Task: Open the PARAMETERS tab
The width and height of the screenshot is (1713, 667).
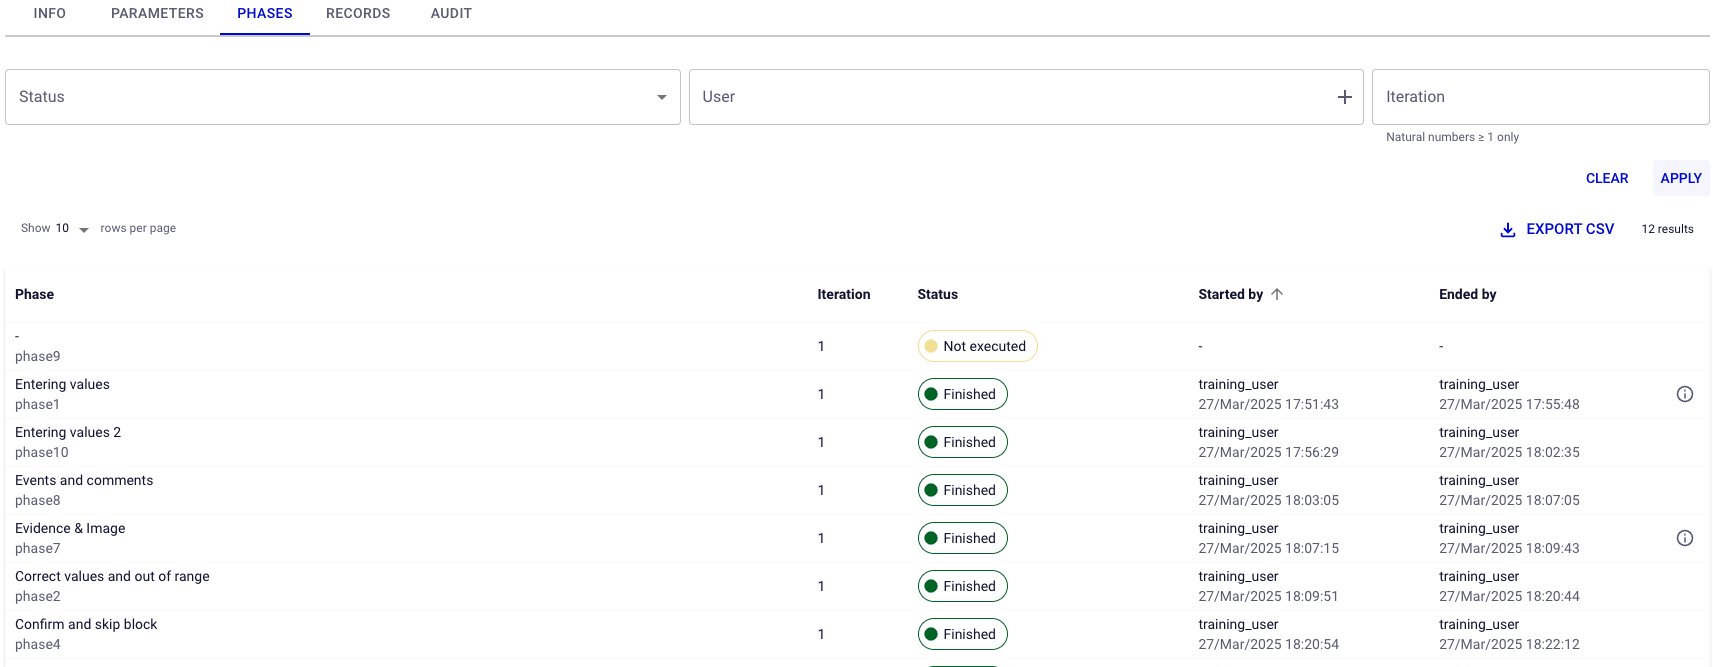Action: 157,14
